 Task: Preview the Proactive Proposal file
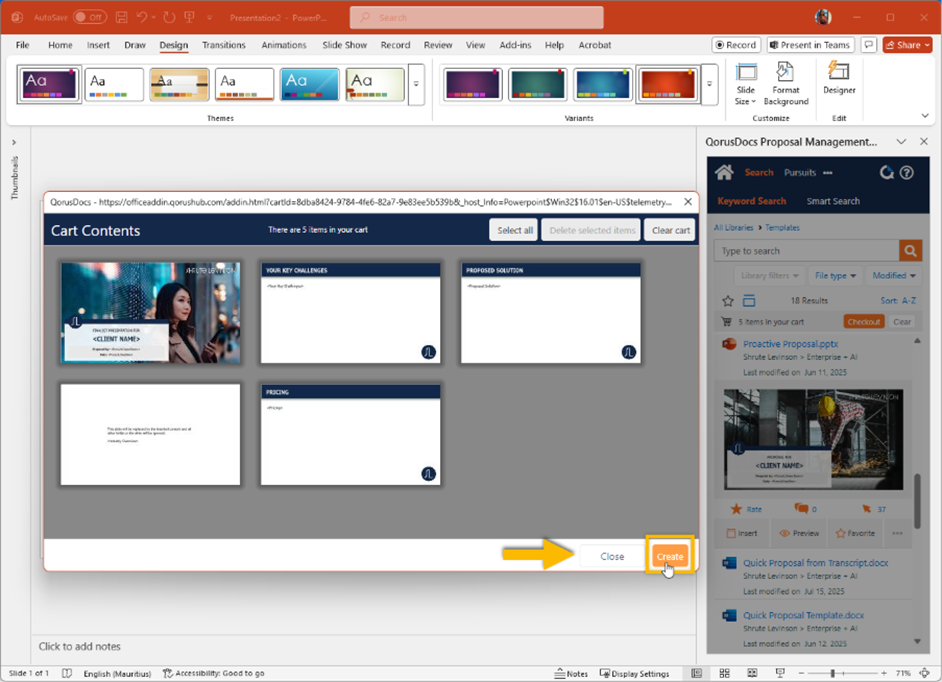[x=799, y=533]
